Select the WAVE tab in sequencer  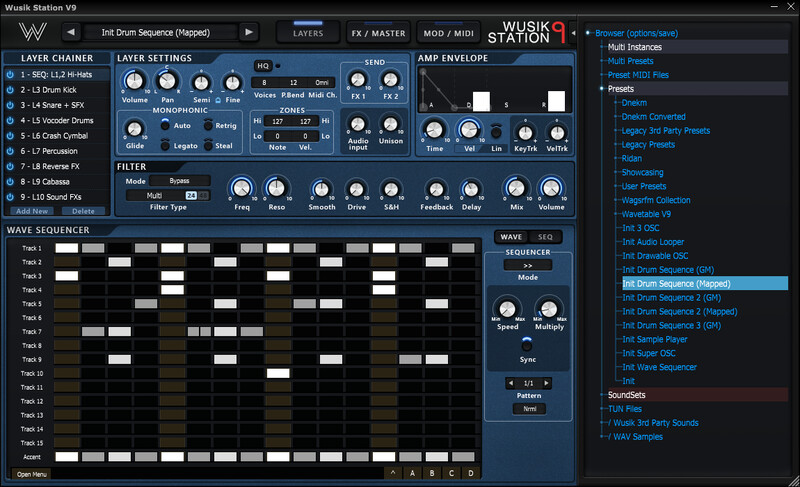[x=511, y=237]
